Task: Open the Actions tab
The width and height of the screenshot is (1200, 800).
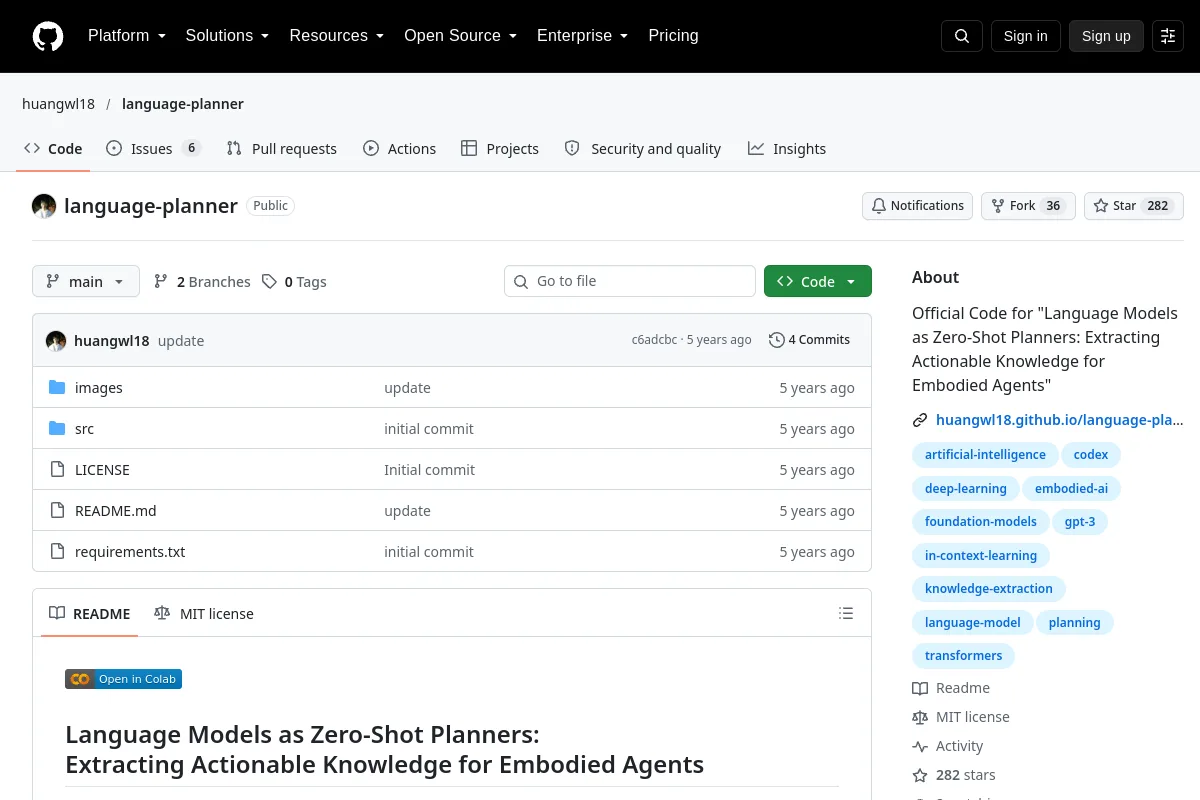Action: 399,149
